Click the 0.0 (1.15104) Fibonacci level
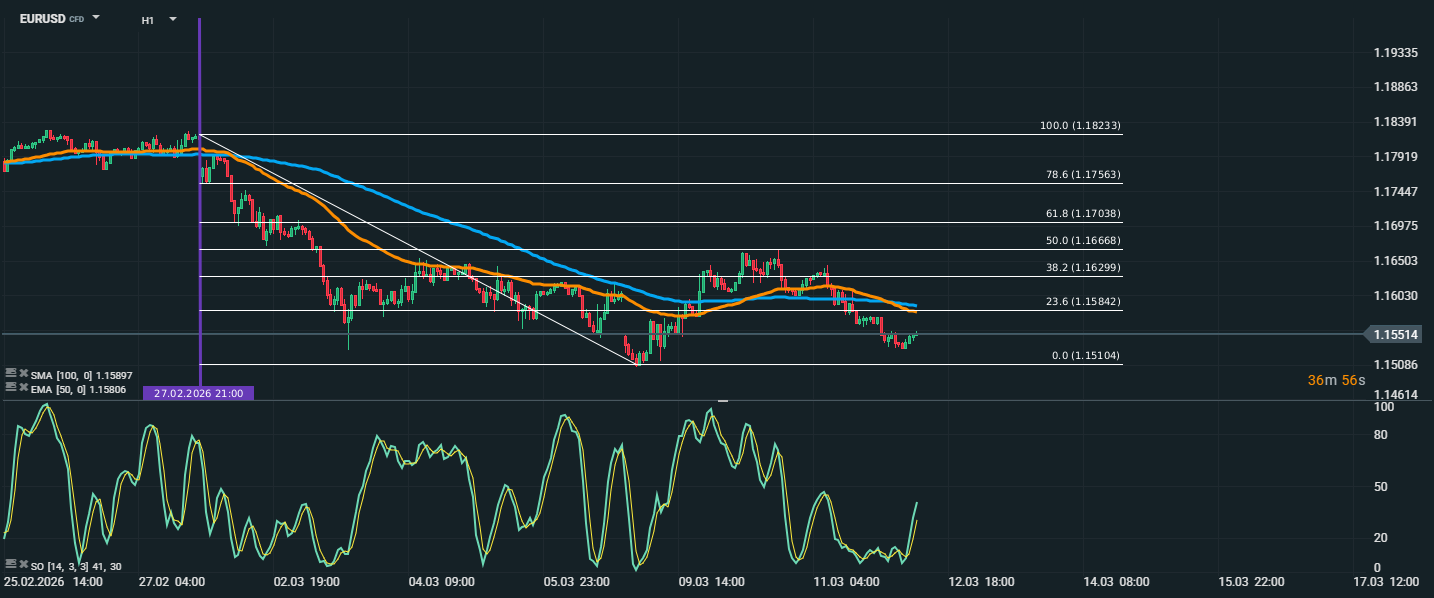1434x598 pixels. tap(1084, 356)
